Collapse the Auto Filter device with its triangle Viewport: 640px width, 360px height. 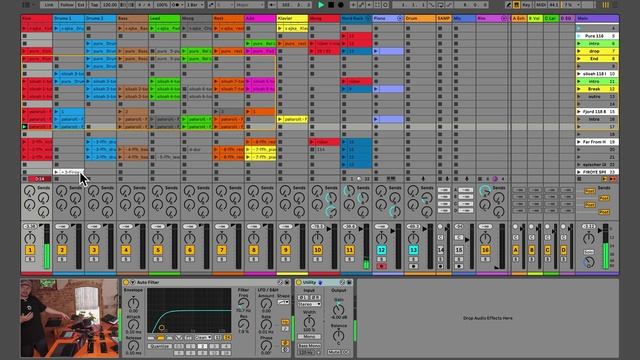click(132, 282)
